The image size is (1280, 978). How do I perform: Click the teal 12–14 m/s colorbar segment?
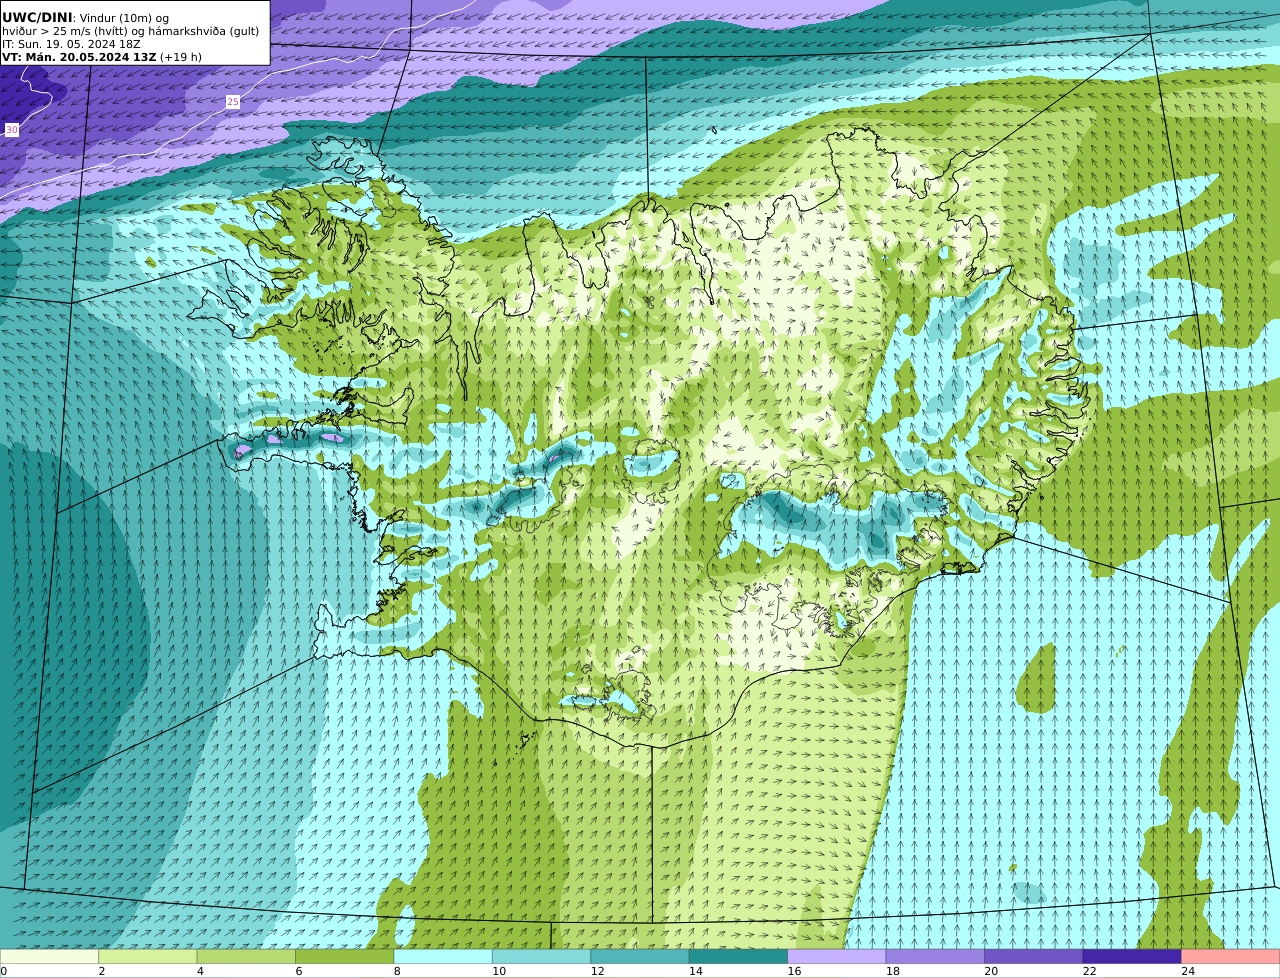[640, 957]
